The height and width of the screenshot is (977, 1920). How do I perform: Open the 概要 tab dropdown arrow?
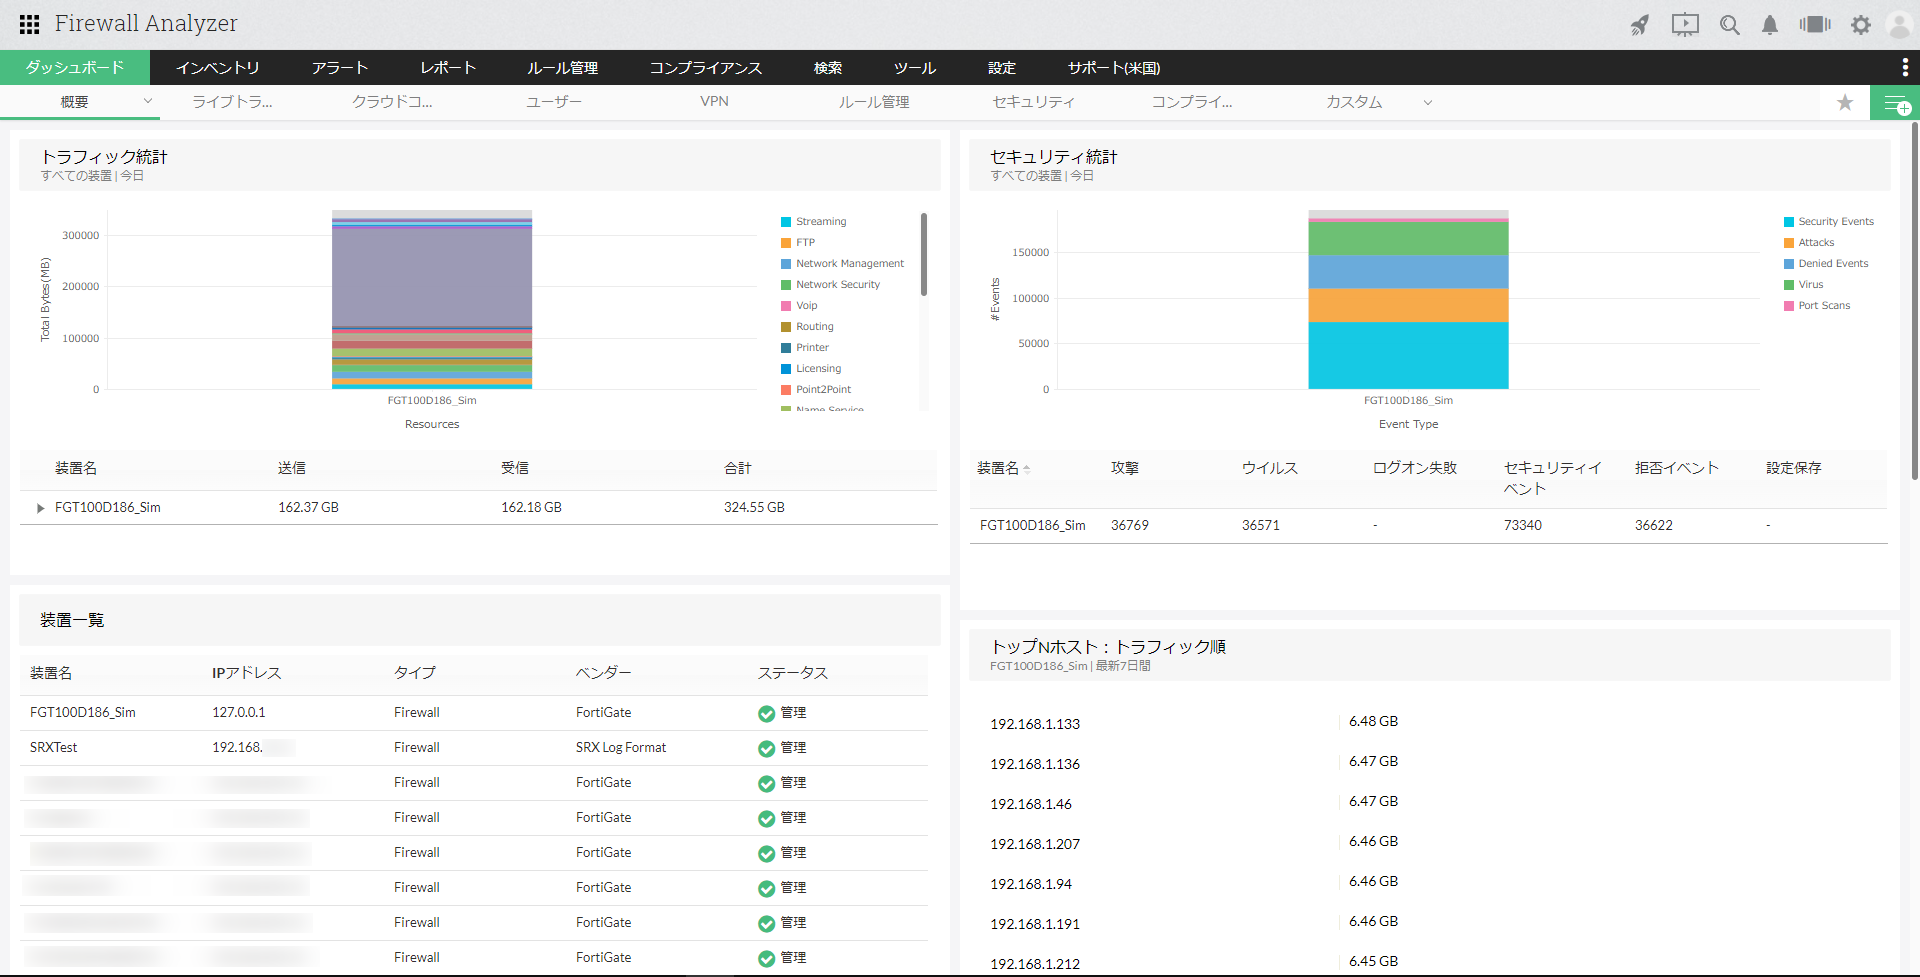148,101
